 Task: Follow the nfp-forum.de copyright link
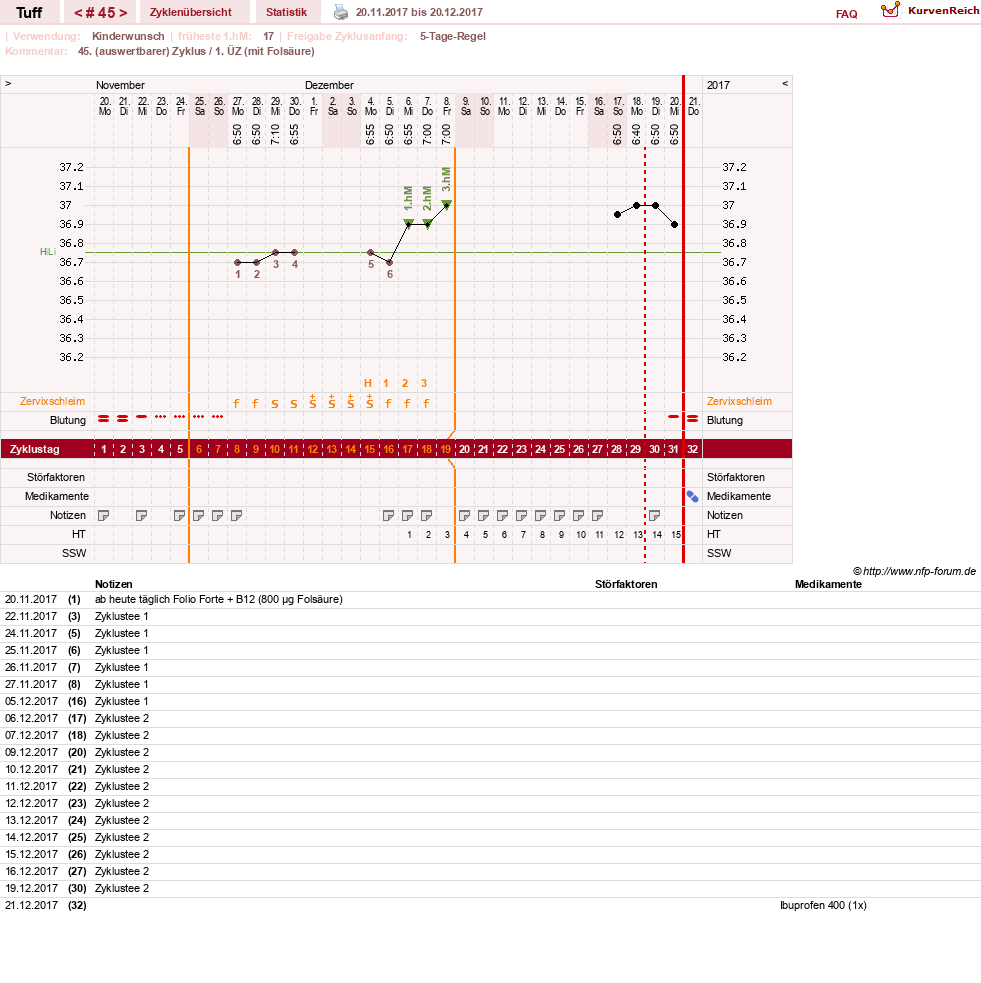tap(915, 571)
